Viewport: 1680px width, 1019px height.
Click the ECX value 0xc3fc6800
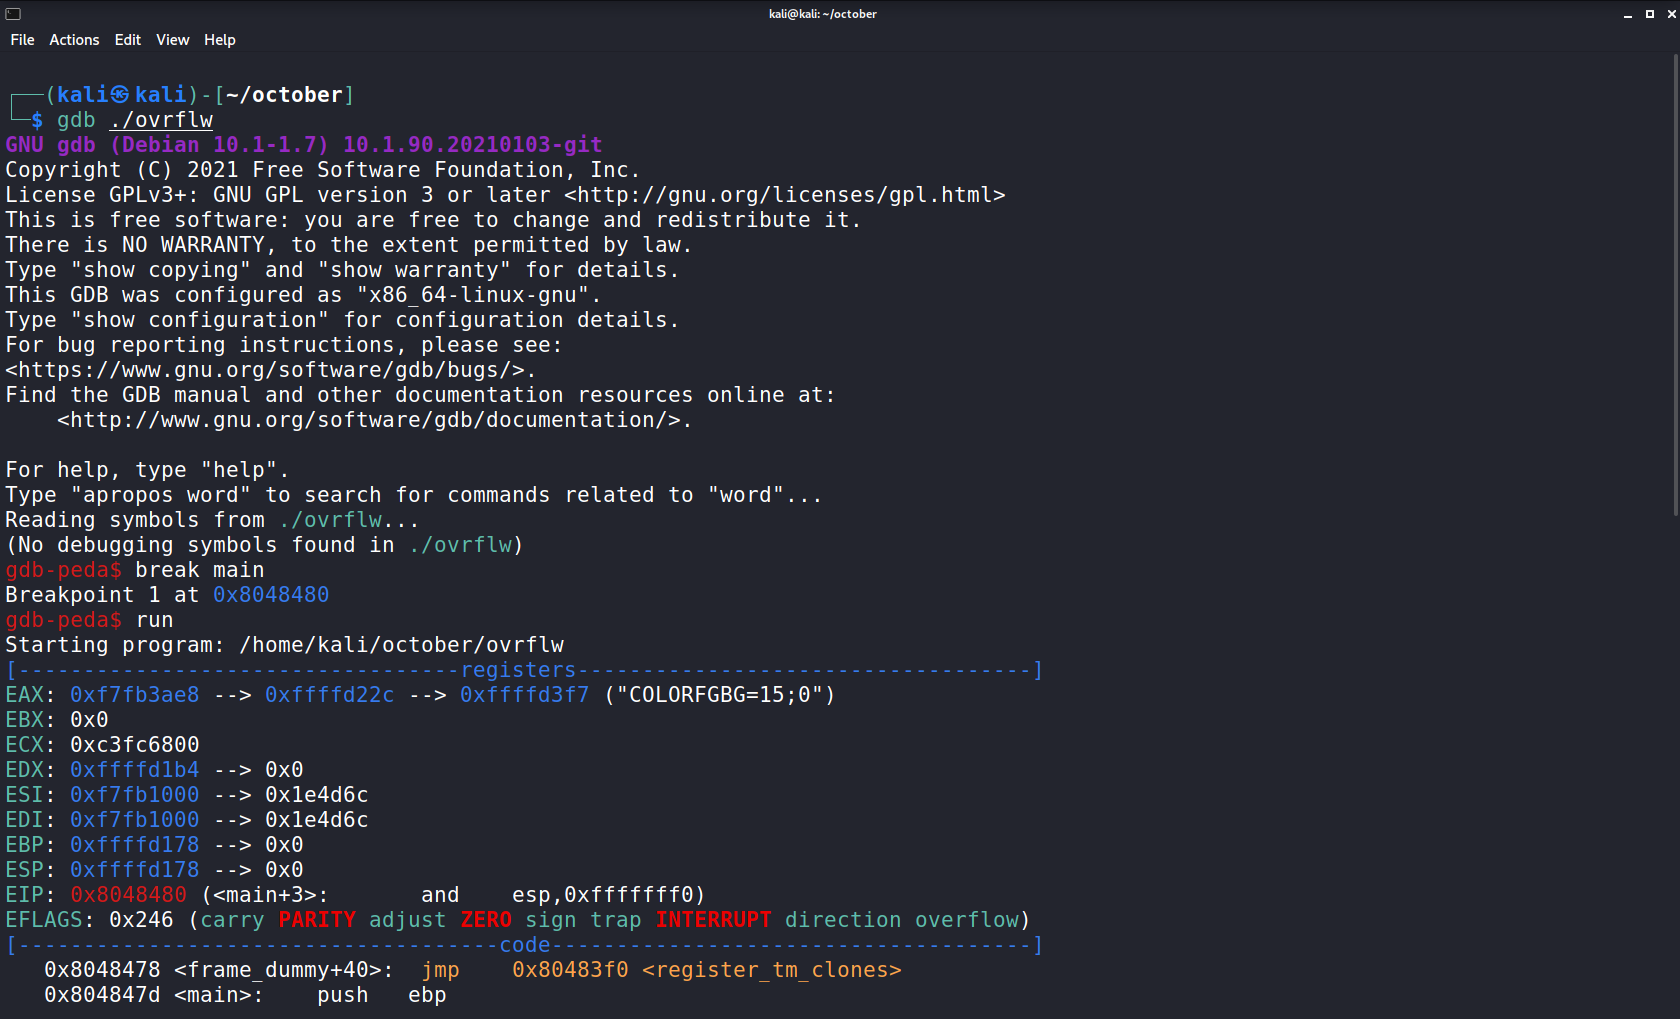coord(135,745)
